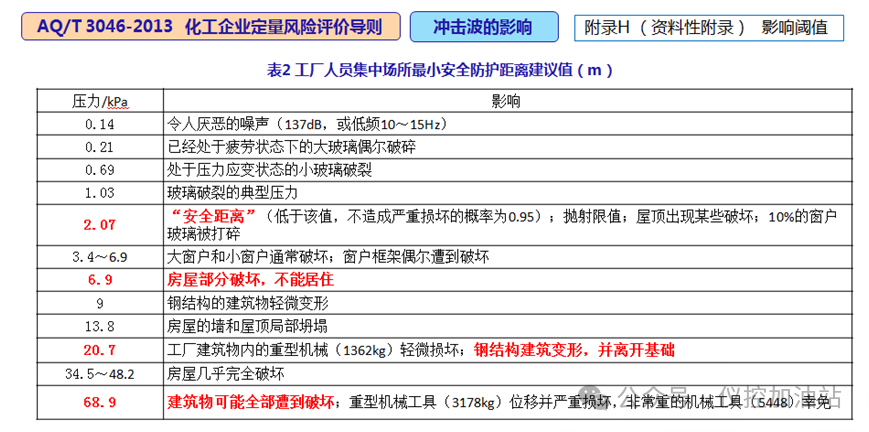Select the red 68.9 pressure cell

[x=100, y=403]
